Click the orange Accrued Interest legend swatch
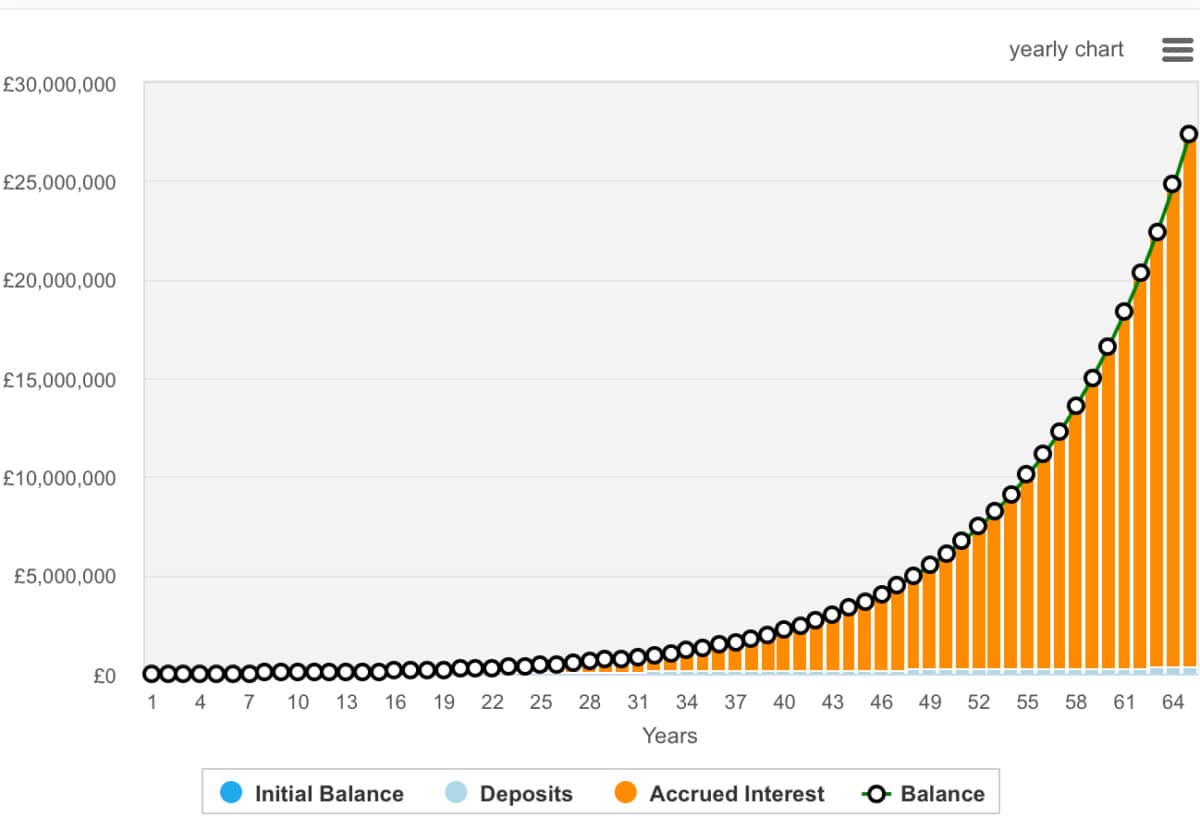1200x818 pixels. [x=626, y=794]
